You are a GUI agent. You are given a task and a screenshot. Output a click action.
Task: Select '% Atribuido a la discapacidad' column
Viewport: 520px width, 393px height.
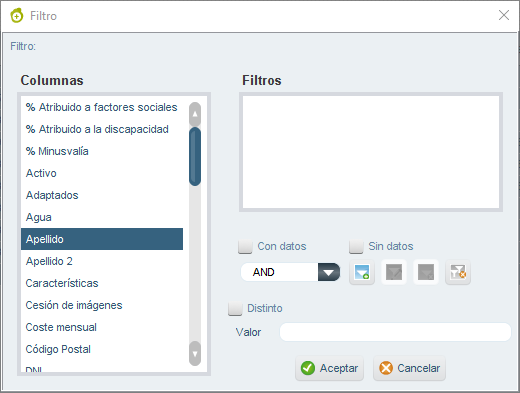pos(102,129)
